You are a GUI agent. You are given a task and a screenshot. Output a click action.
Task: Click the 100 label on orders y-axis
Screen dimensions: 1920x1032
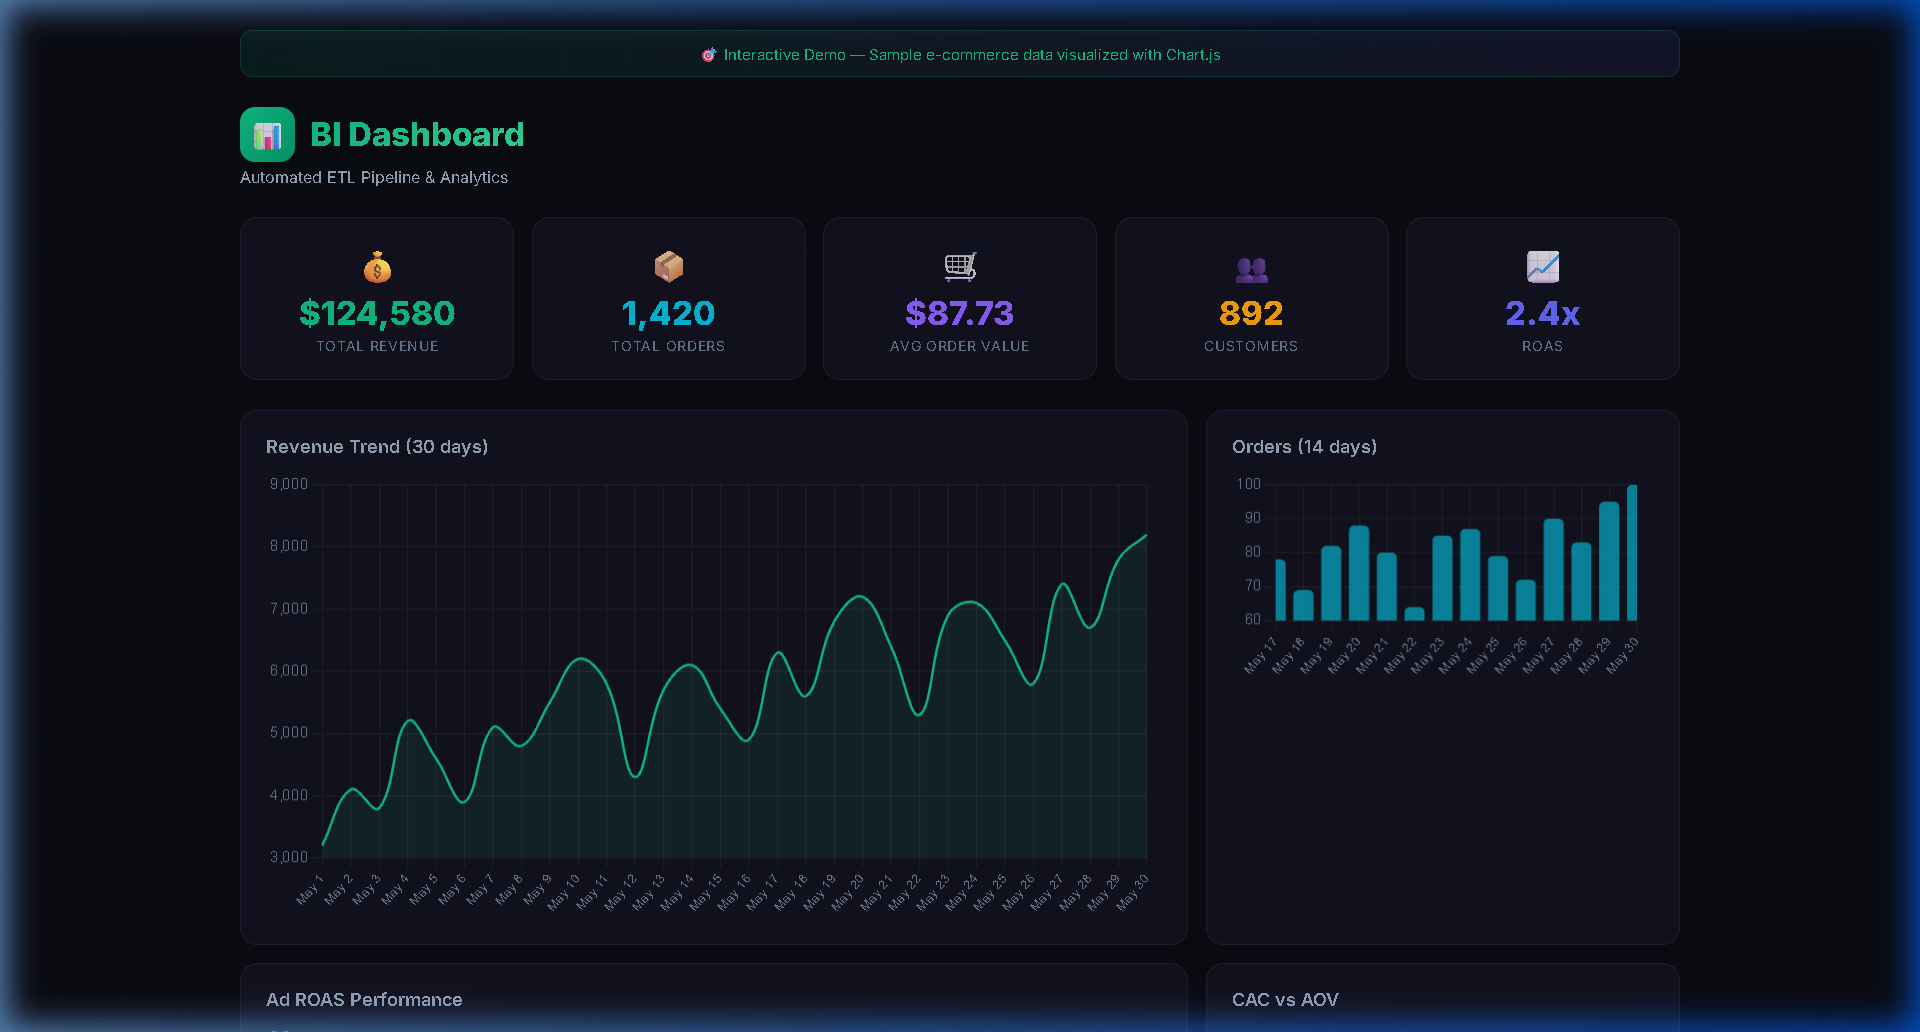[1248, 484]
